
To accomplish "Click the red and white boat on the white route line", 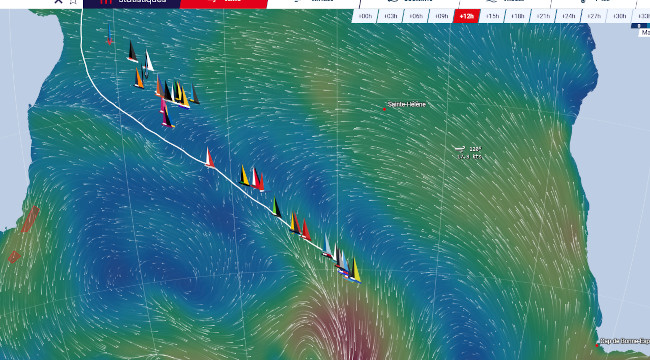I will click(209, 158).
